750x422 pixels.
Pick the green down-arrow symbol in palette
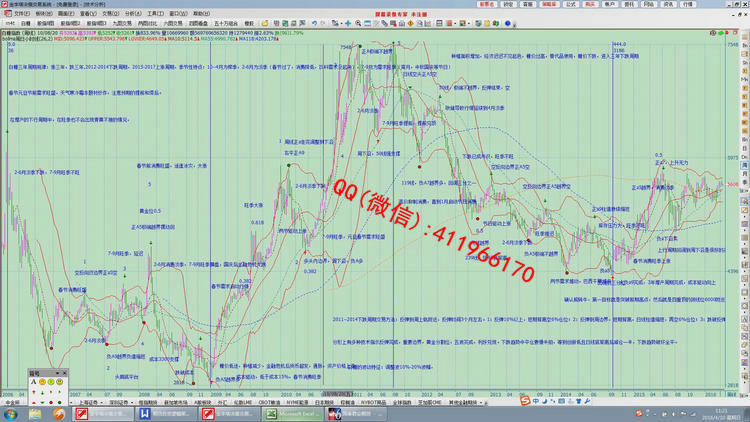click(x=43, y=392)
